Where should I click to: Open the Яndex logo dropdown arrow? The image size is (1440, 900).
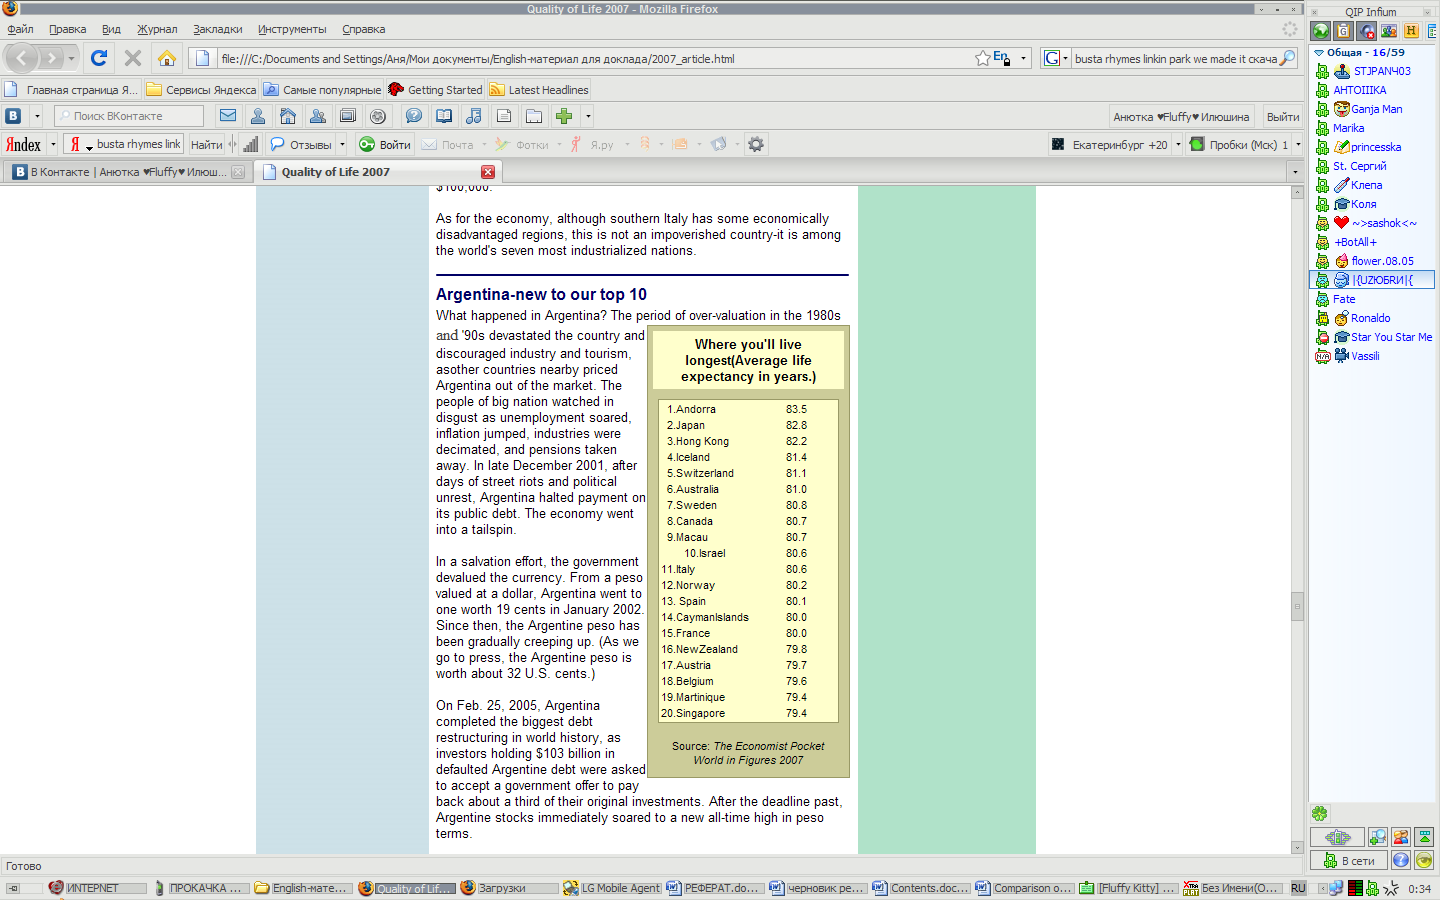[x=53, y=144]
